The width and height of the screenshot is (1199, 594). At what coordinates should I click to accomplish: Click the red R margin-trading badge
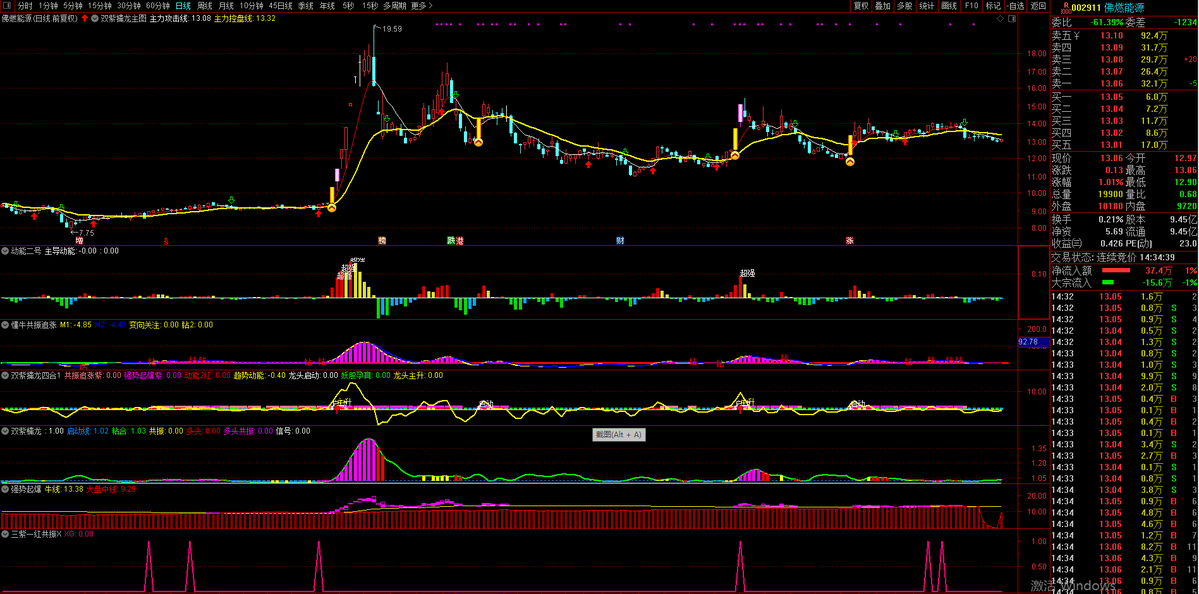(1065, 6)
